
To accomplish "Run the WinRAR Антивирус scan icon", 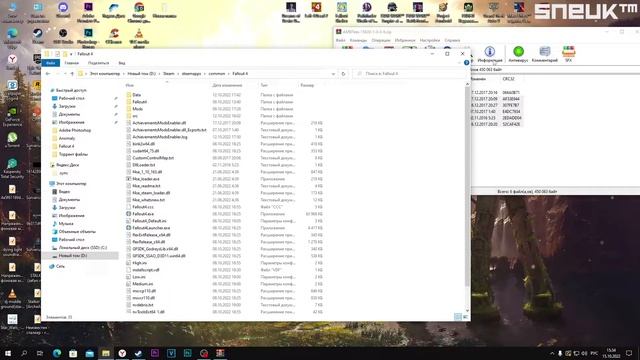I will point(518,54).
